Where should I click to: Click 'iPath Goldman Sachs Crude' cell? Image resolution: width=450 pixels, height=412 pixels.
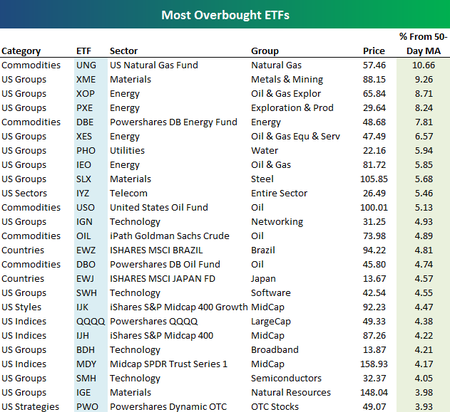tap(170, 236)
